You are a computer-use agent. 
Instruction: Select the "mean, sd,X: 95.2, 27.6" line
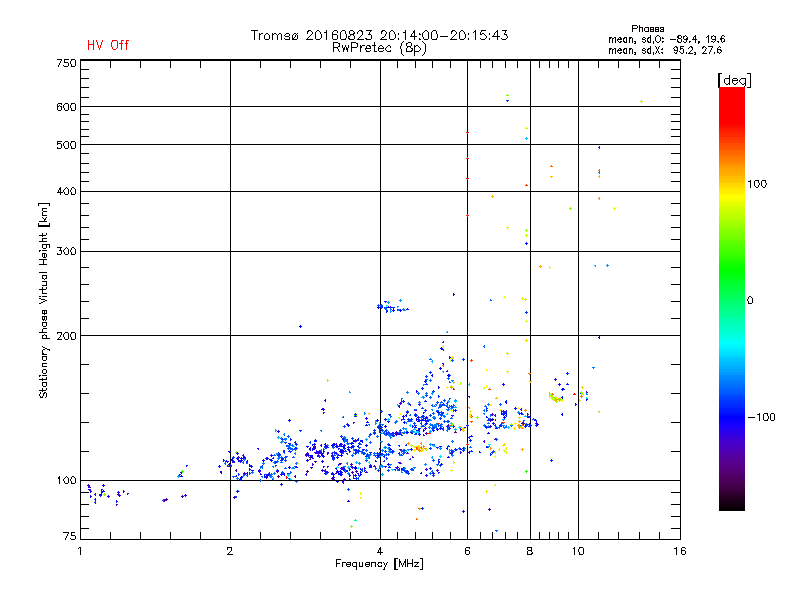click(665, 50)
